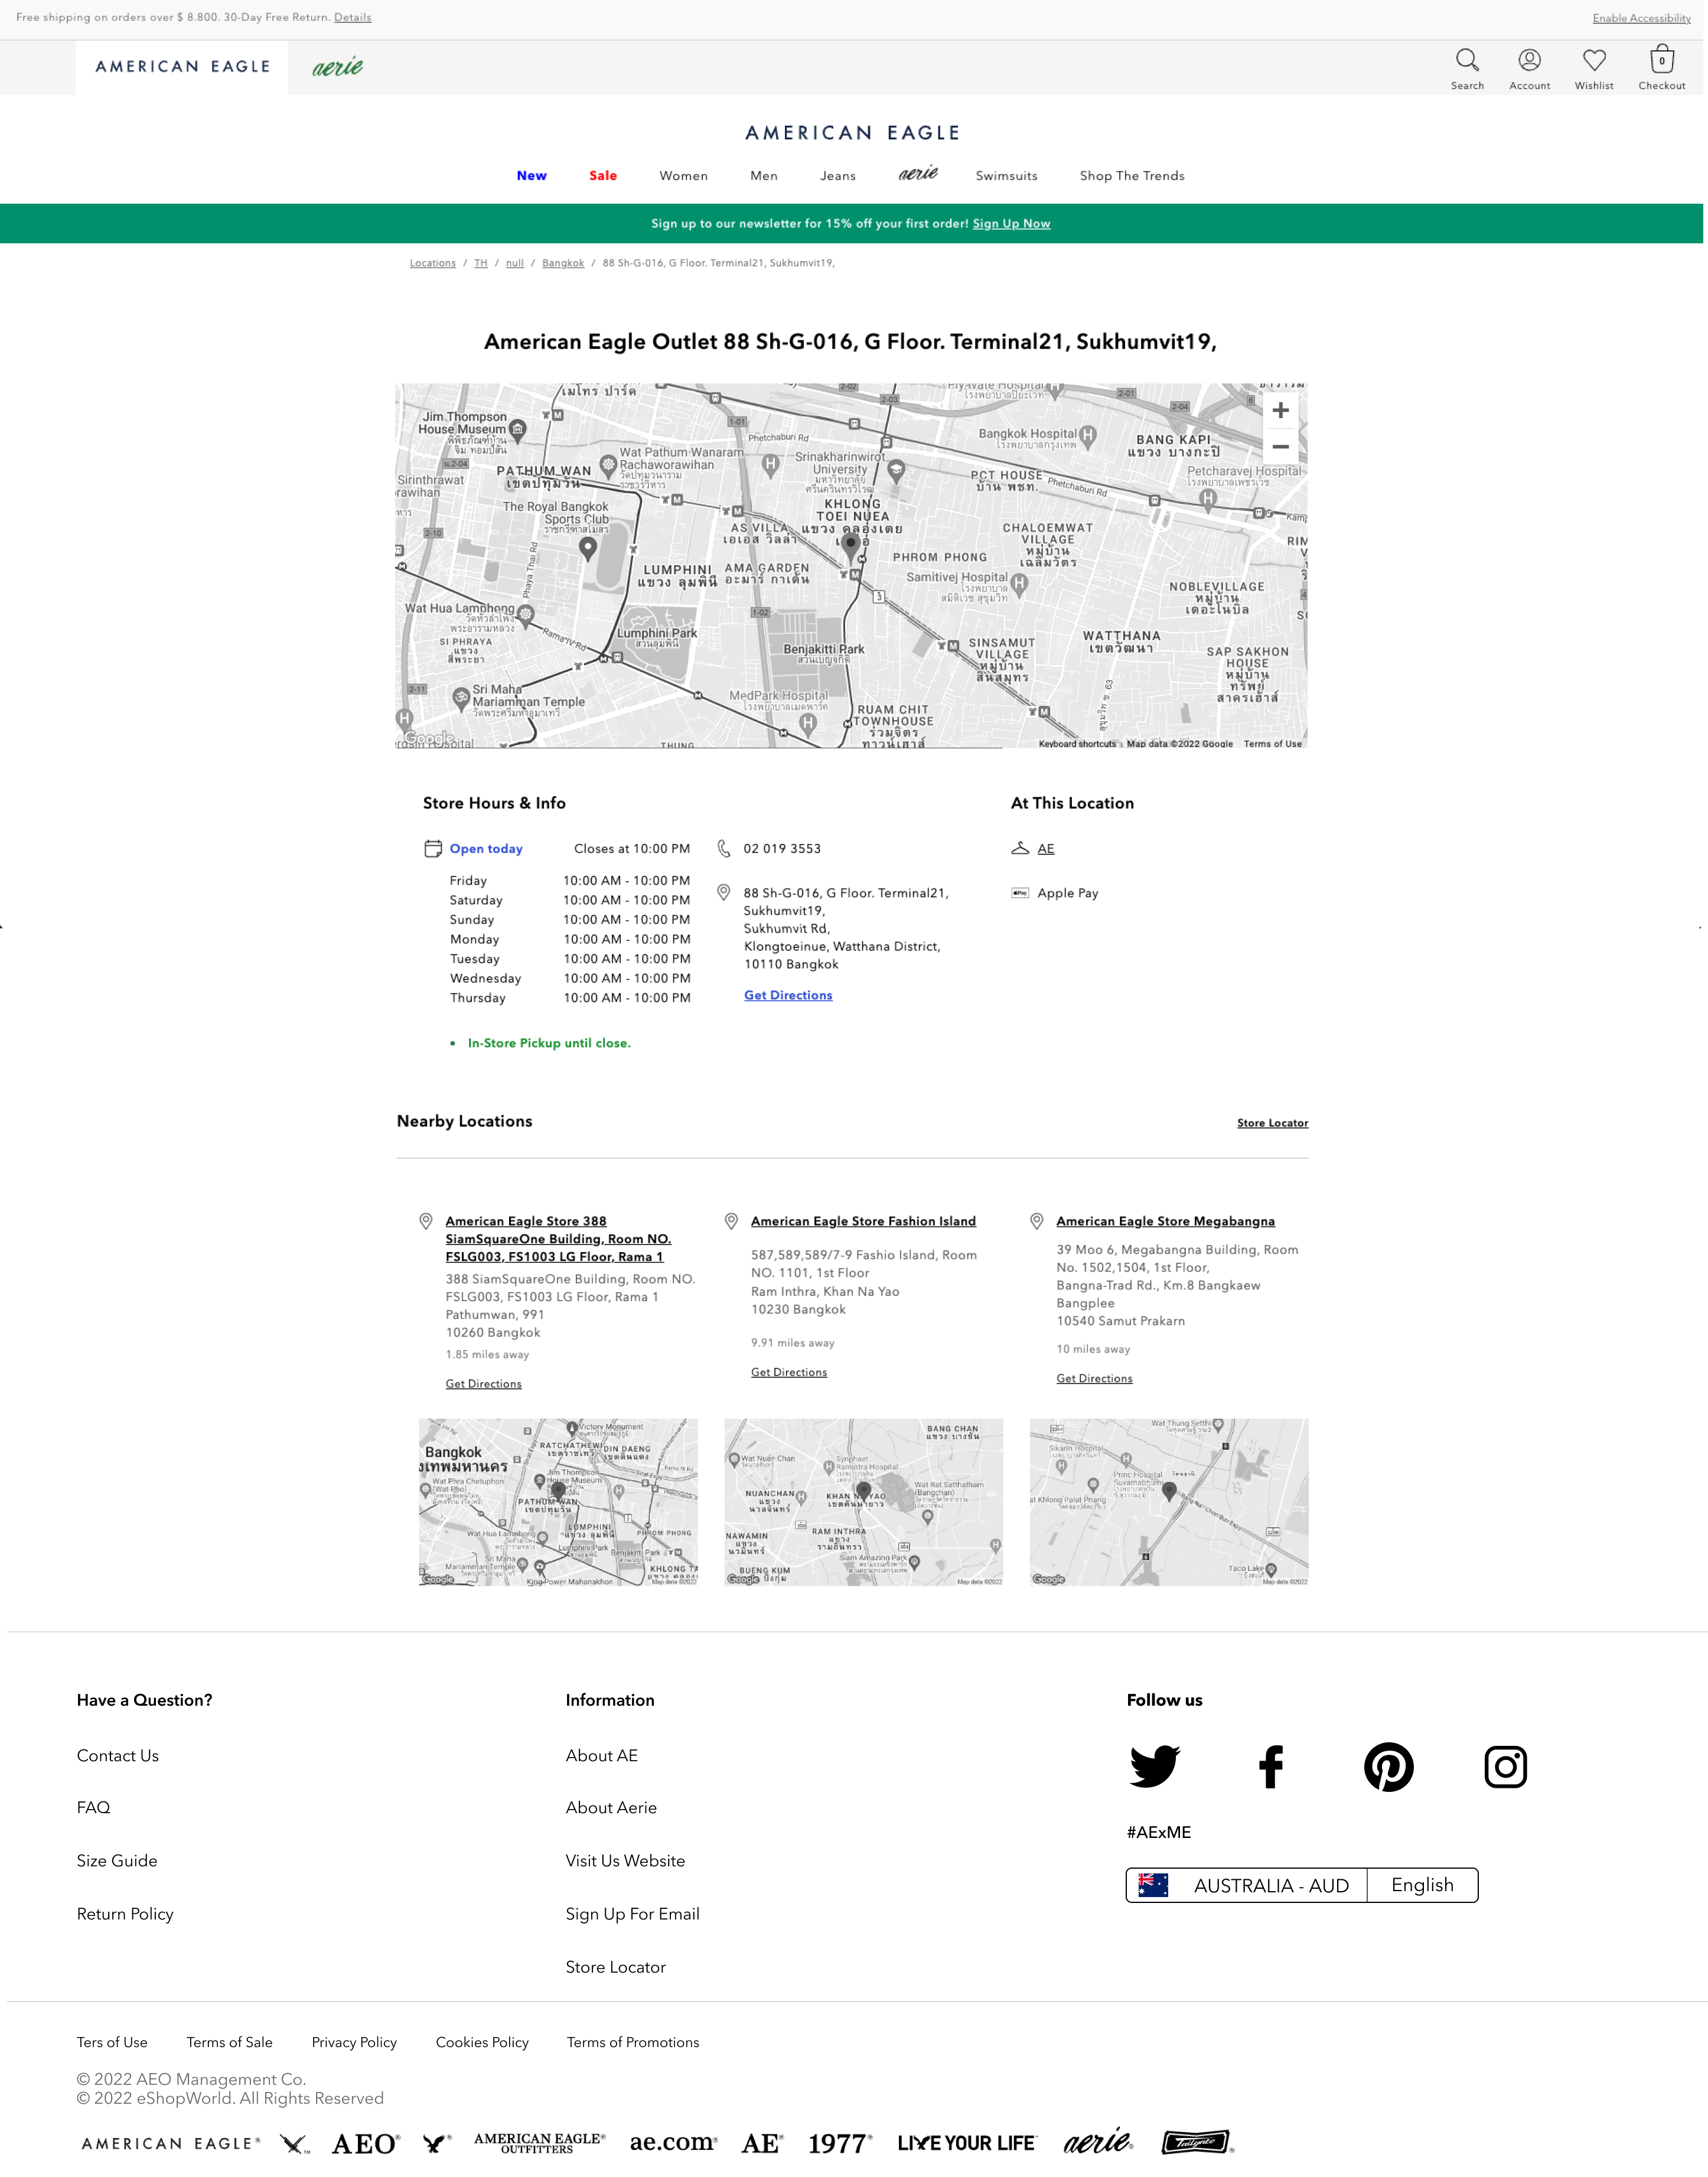Open the Size Guide footer link
1708x2177 pixels.
coord(117,1860)
